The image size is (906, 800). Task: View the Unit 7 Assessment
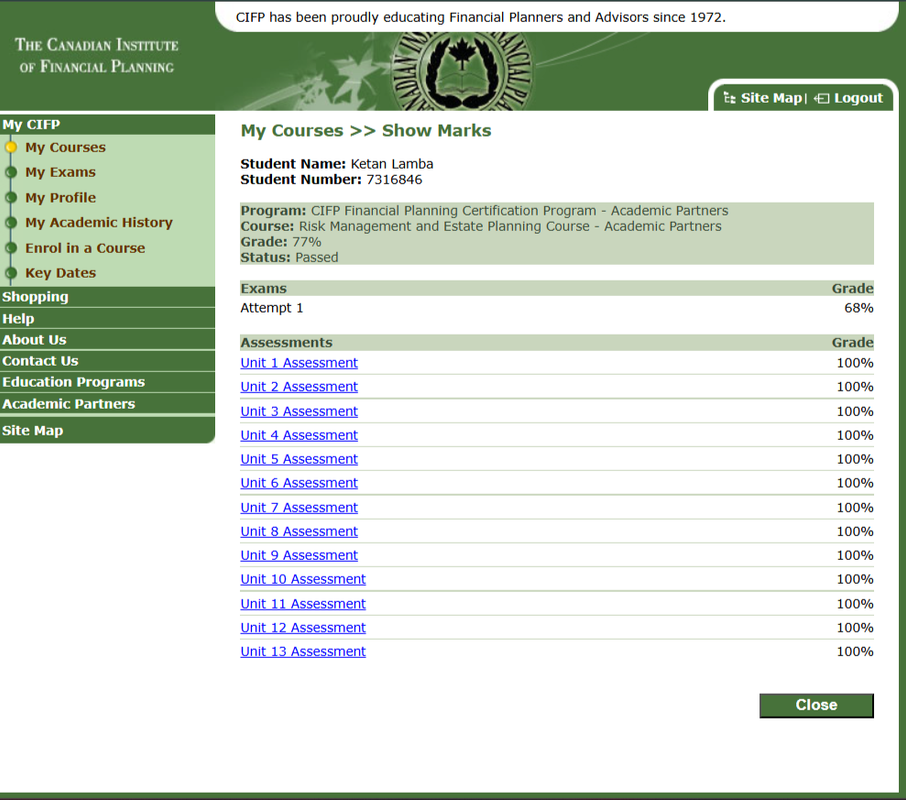[x=299, y=507]
